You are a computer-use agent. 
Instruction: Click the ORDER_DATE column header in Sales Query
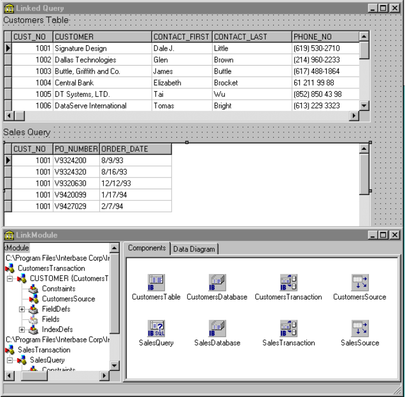pos(136,149)
